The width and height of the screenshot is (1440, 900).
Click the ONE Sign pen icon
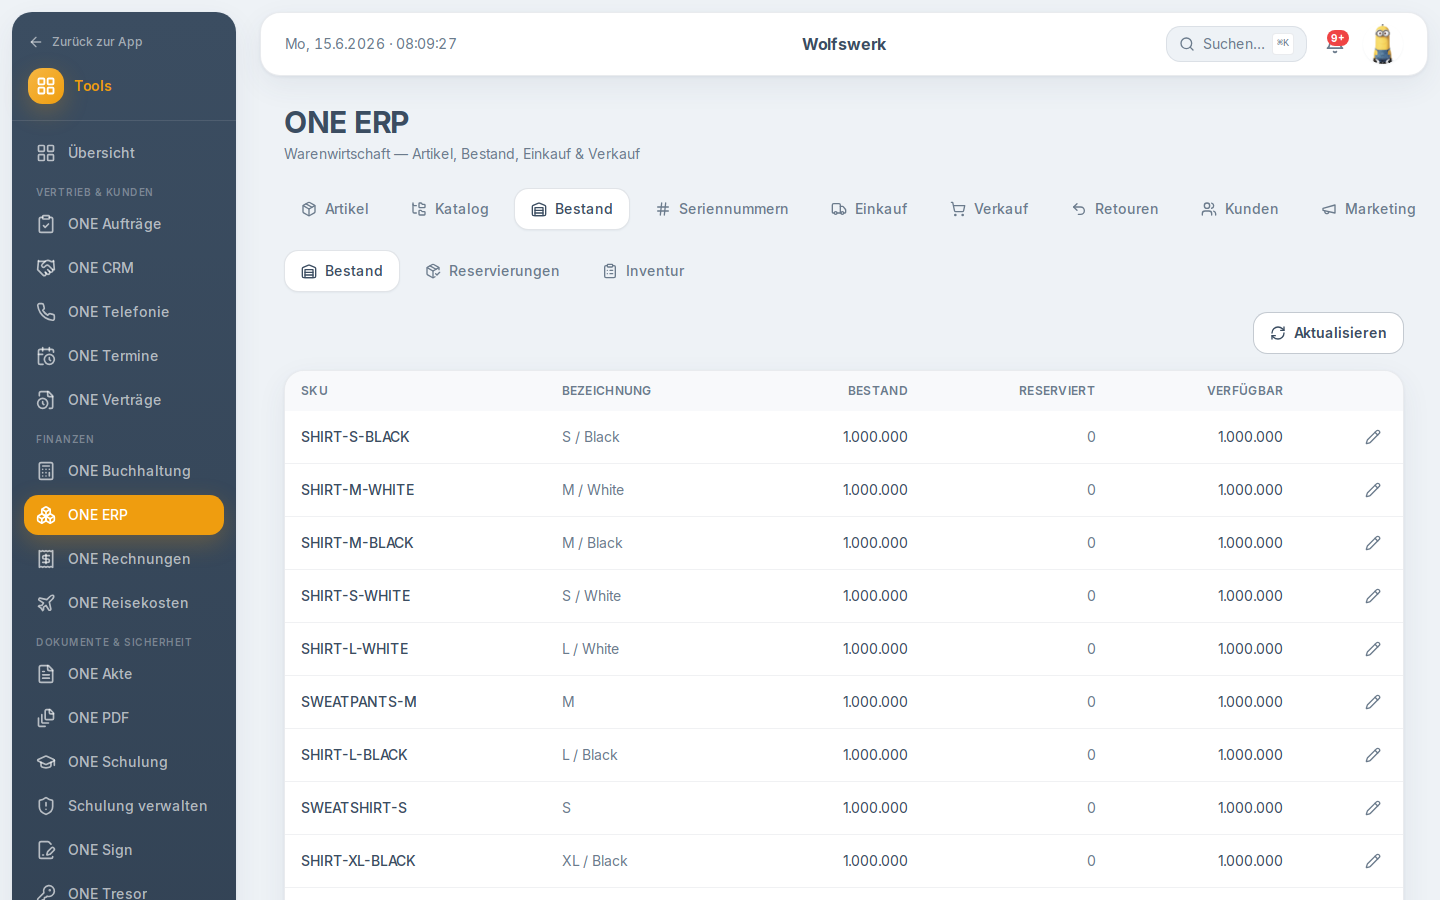point(46,850)
